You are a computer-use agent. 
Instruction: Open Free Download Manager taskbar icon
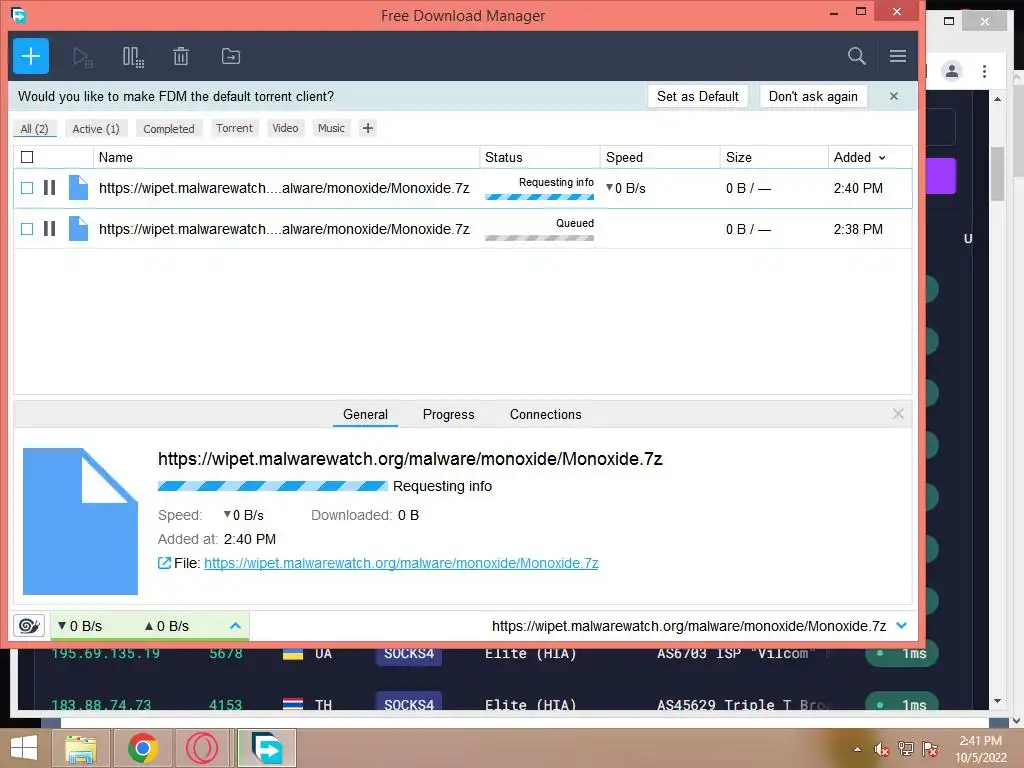[x=267, y=748]
